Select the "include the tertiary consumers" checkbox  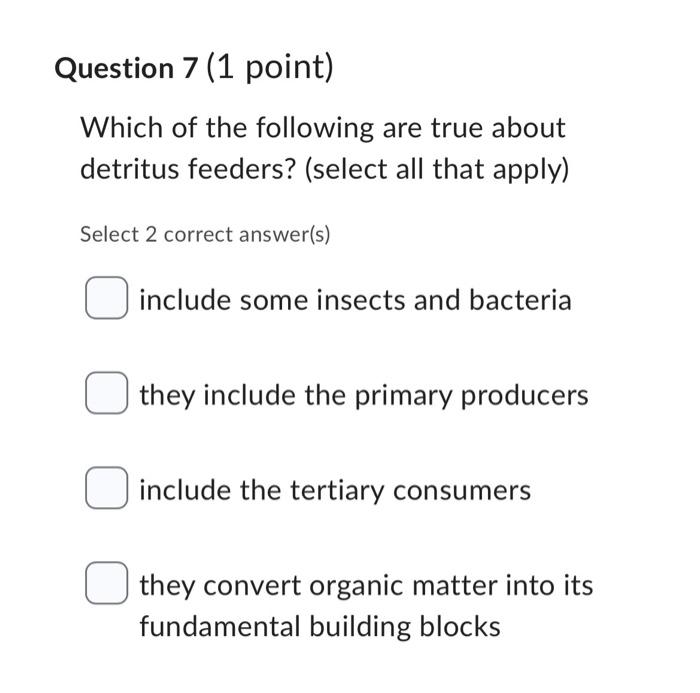[107, 488]
